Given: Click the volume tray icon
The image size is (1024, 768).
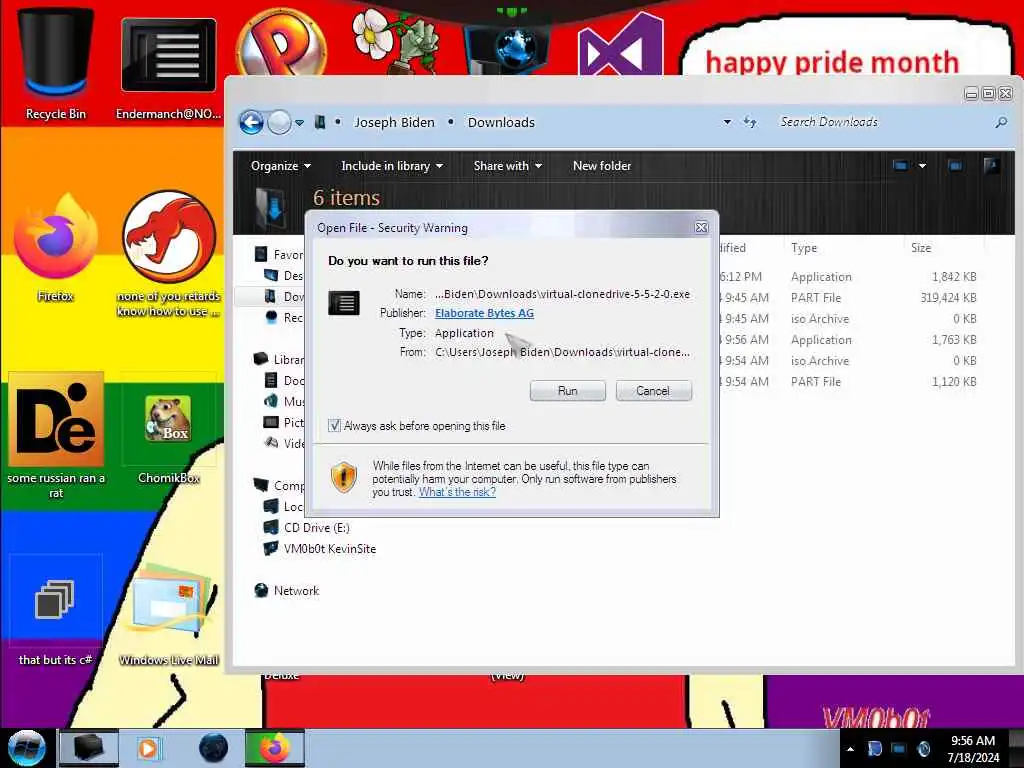Looking at the screenshot, I should point(923,749).
